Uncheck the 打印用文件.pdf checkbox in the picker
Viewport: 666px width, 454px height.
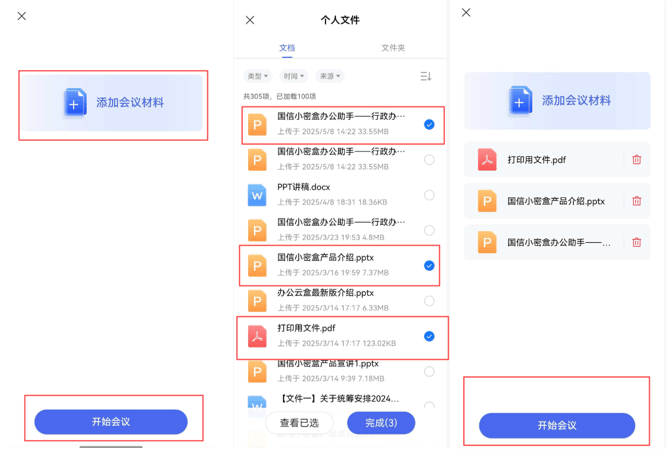pyautogui.click(x=429, y=336)
